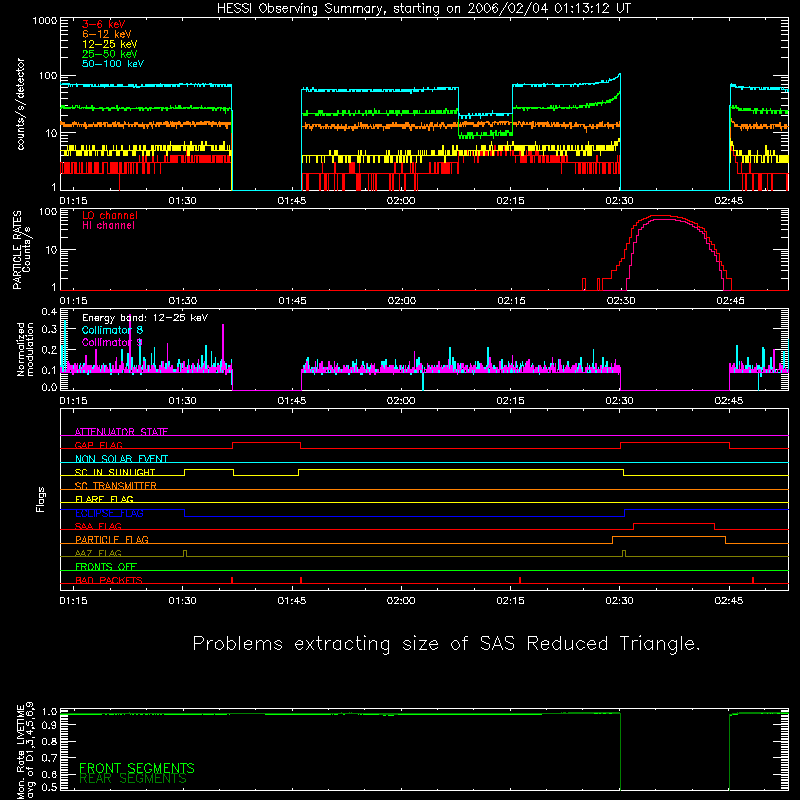The width and height of the screenshot is (800, 800).
Task: Click the BAD PACKETS flag label
Action: (109, 580)
